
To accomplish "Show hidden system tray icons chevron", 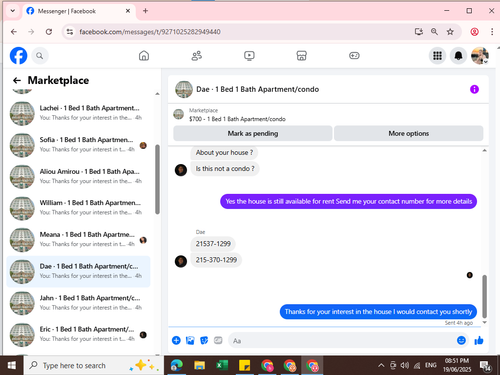I will click(x=381, y=366).
